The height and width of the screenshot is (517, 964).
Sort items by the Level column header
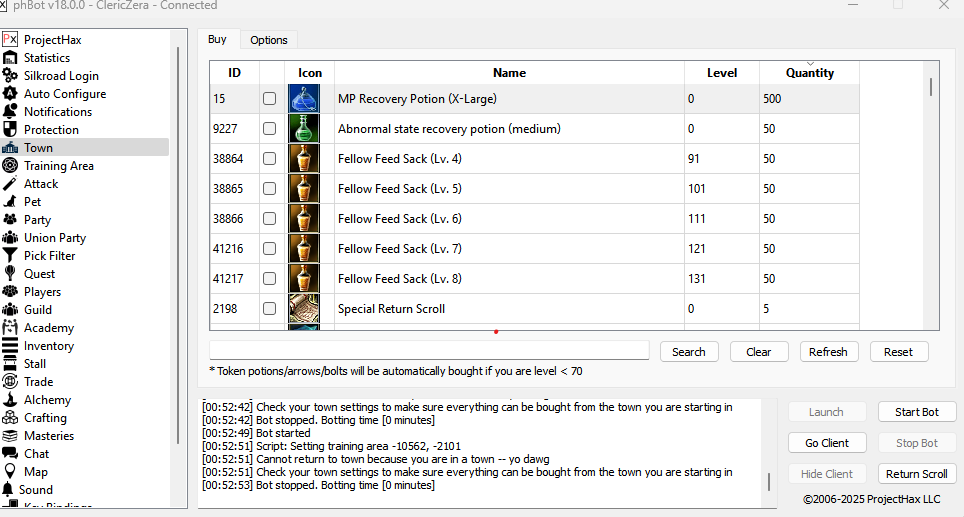pos(721,73)
